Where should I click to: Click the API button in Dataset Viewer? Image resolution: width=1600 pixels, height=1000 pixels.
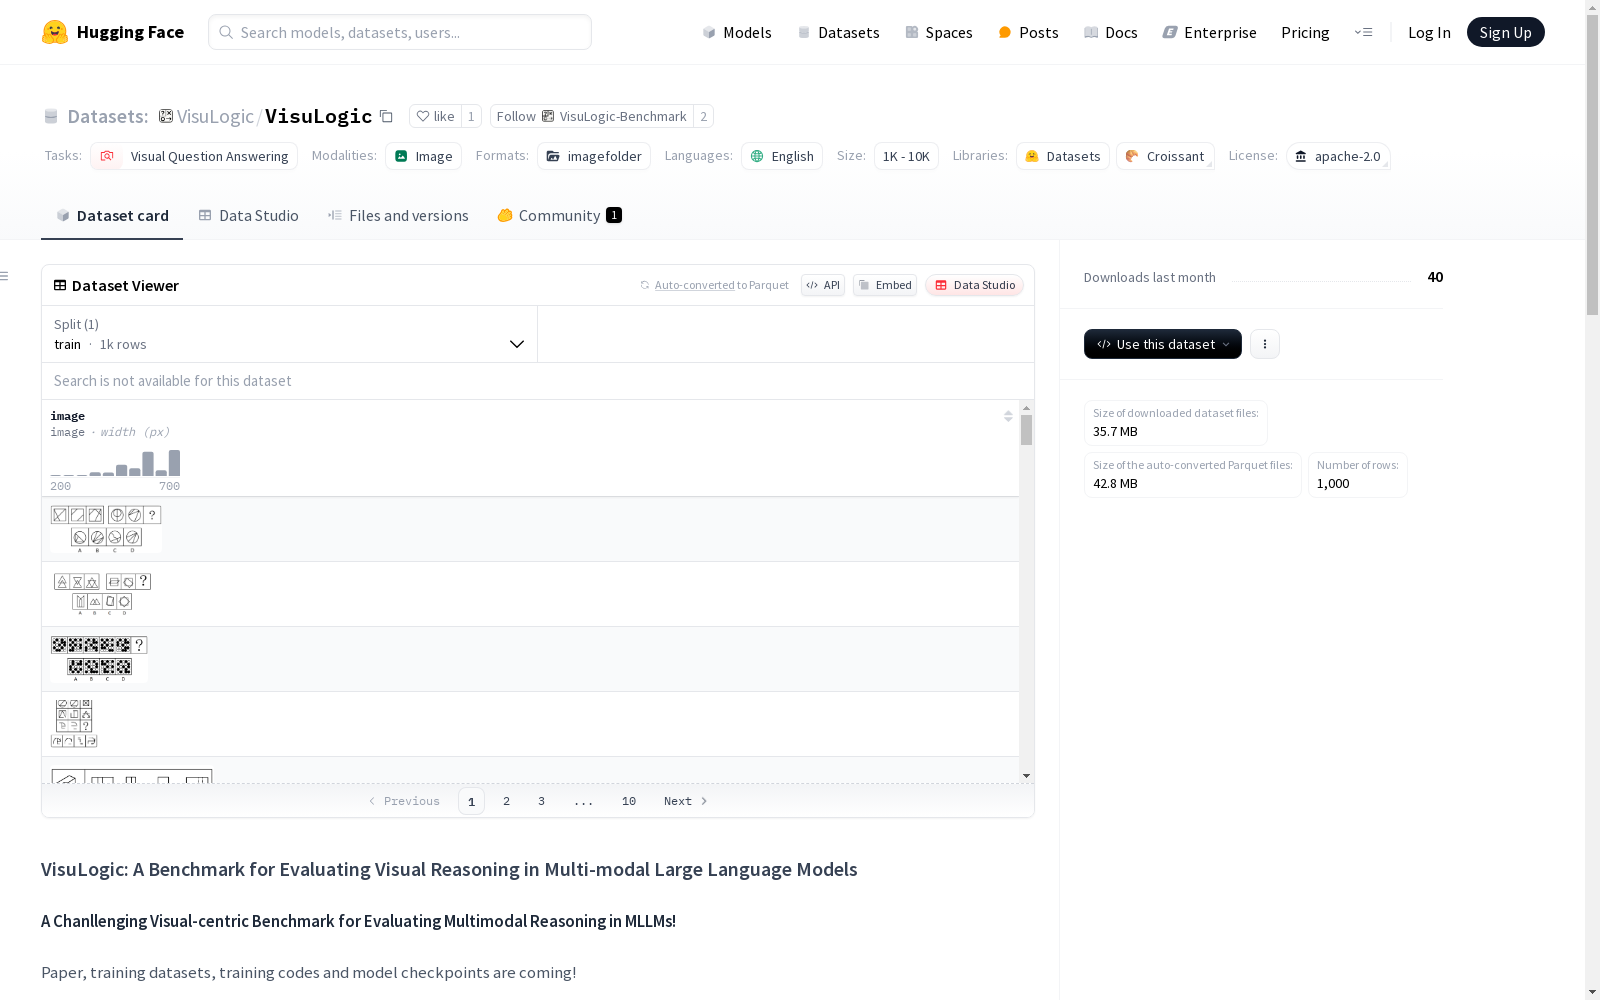823,285
